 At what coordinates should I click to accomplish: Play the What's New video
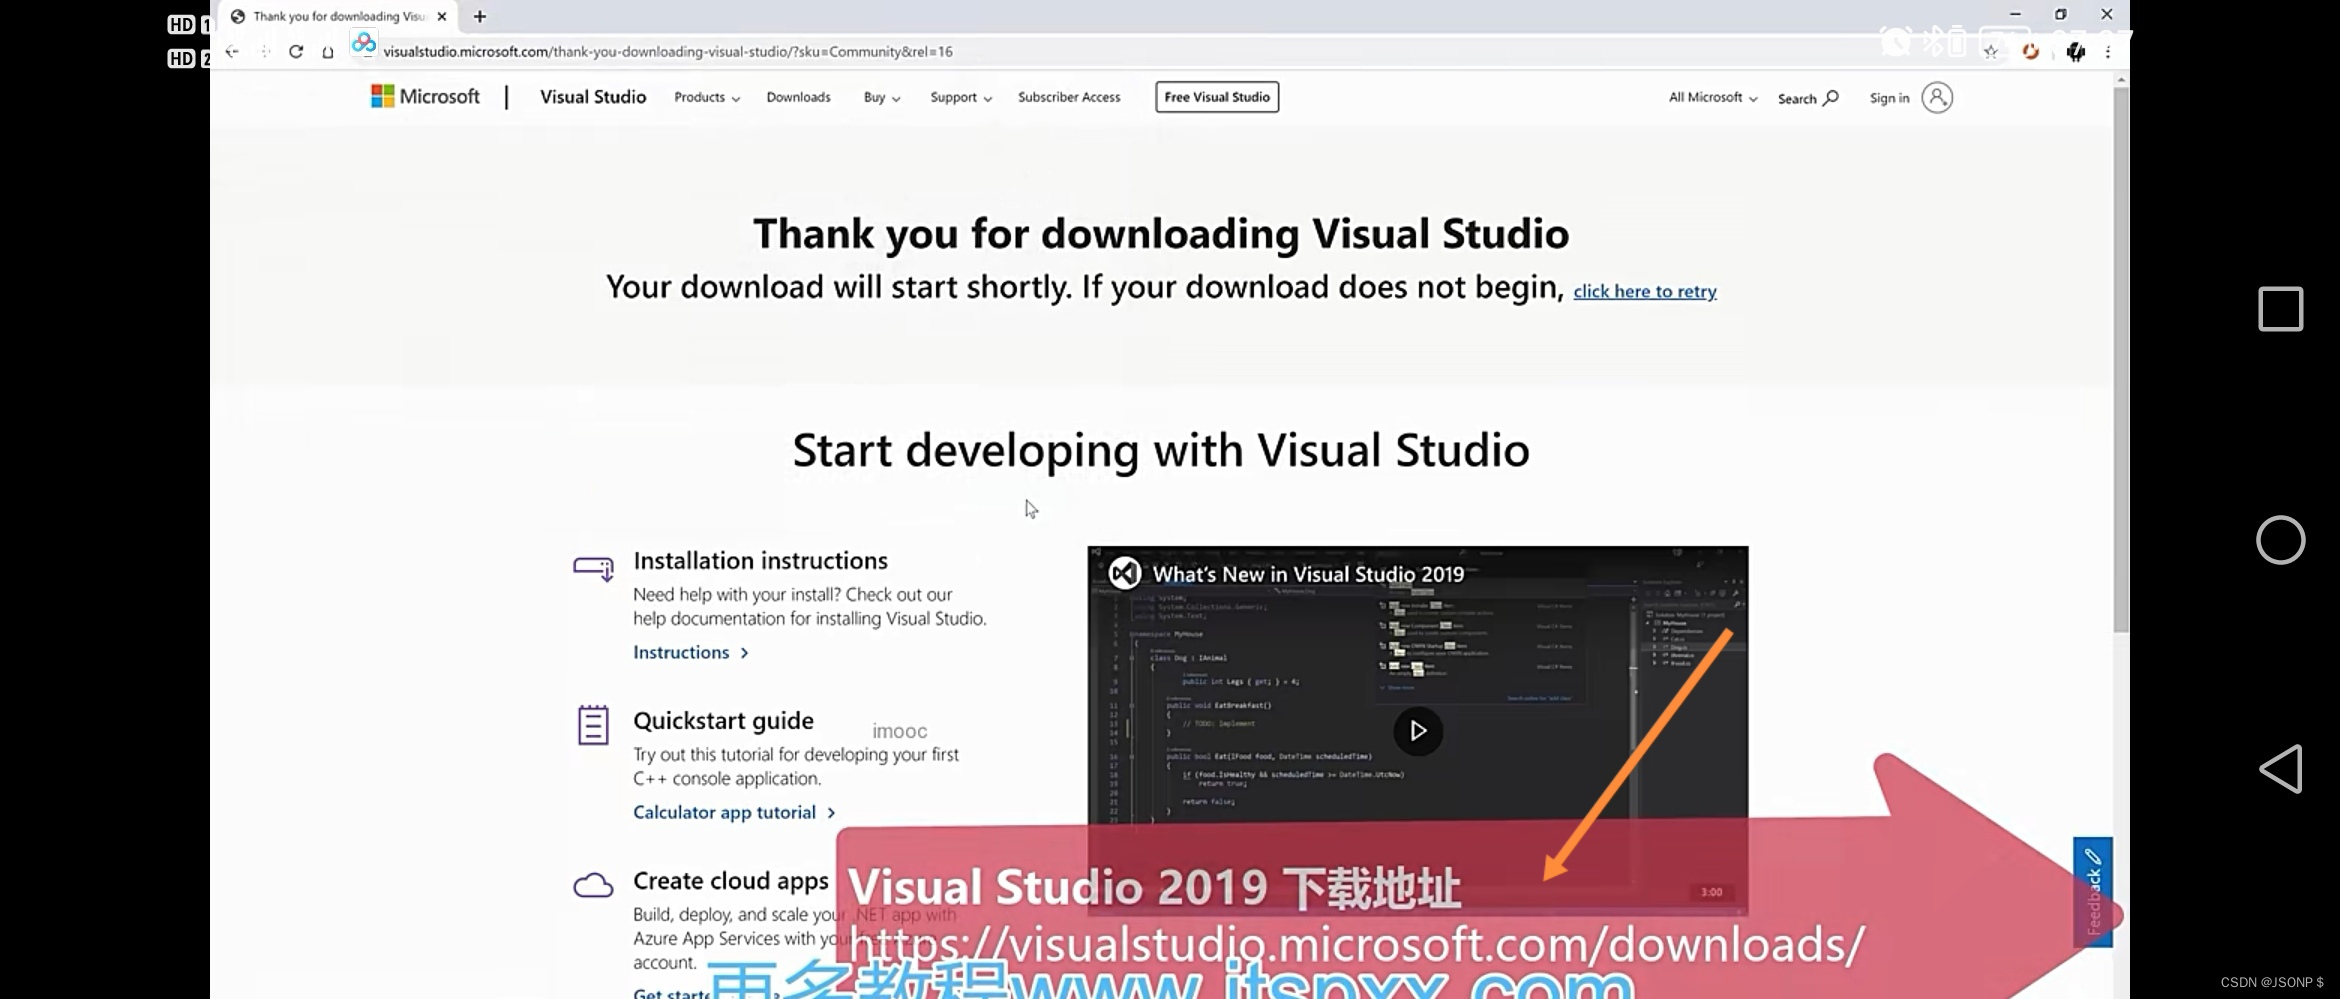click(1418, 731)
